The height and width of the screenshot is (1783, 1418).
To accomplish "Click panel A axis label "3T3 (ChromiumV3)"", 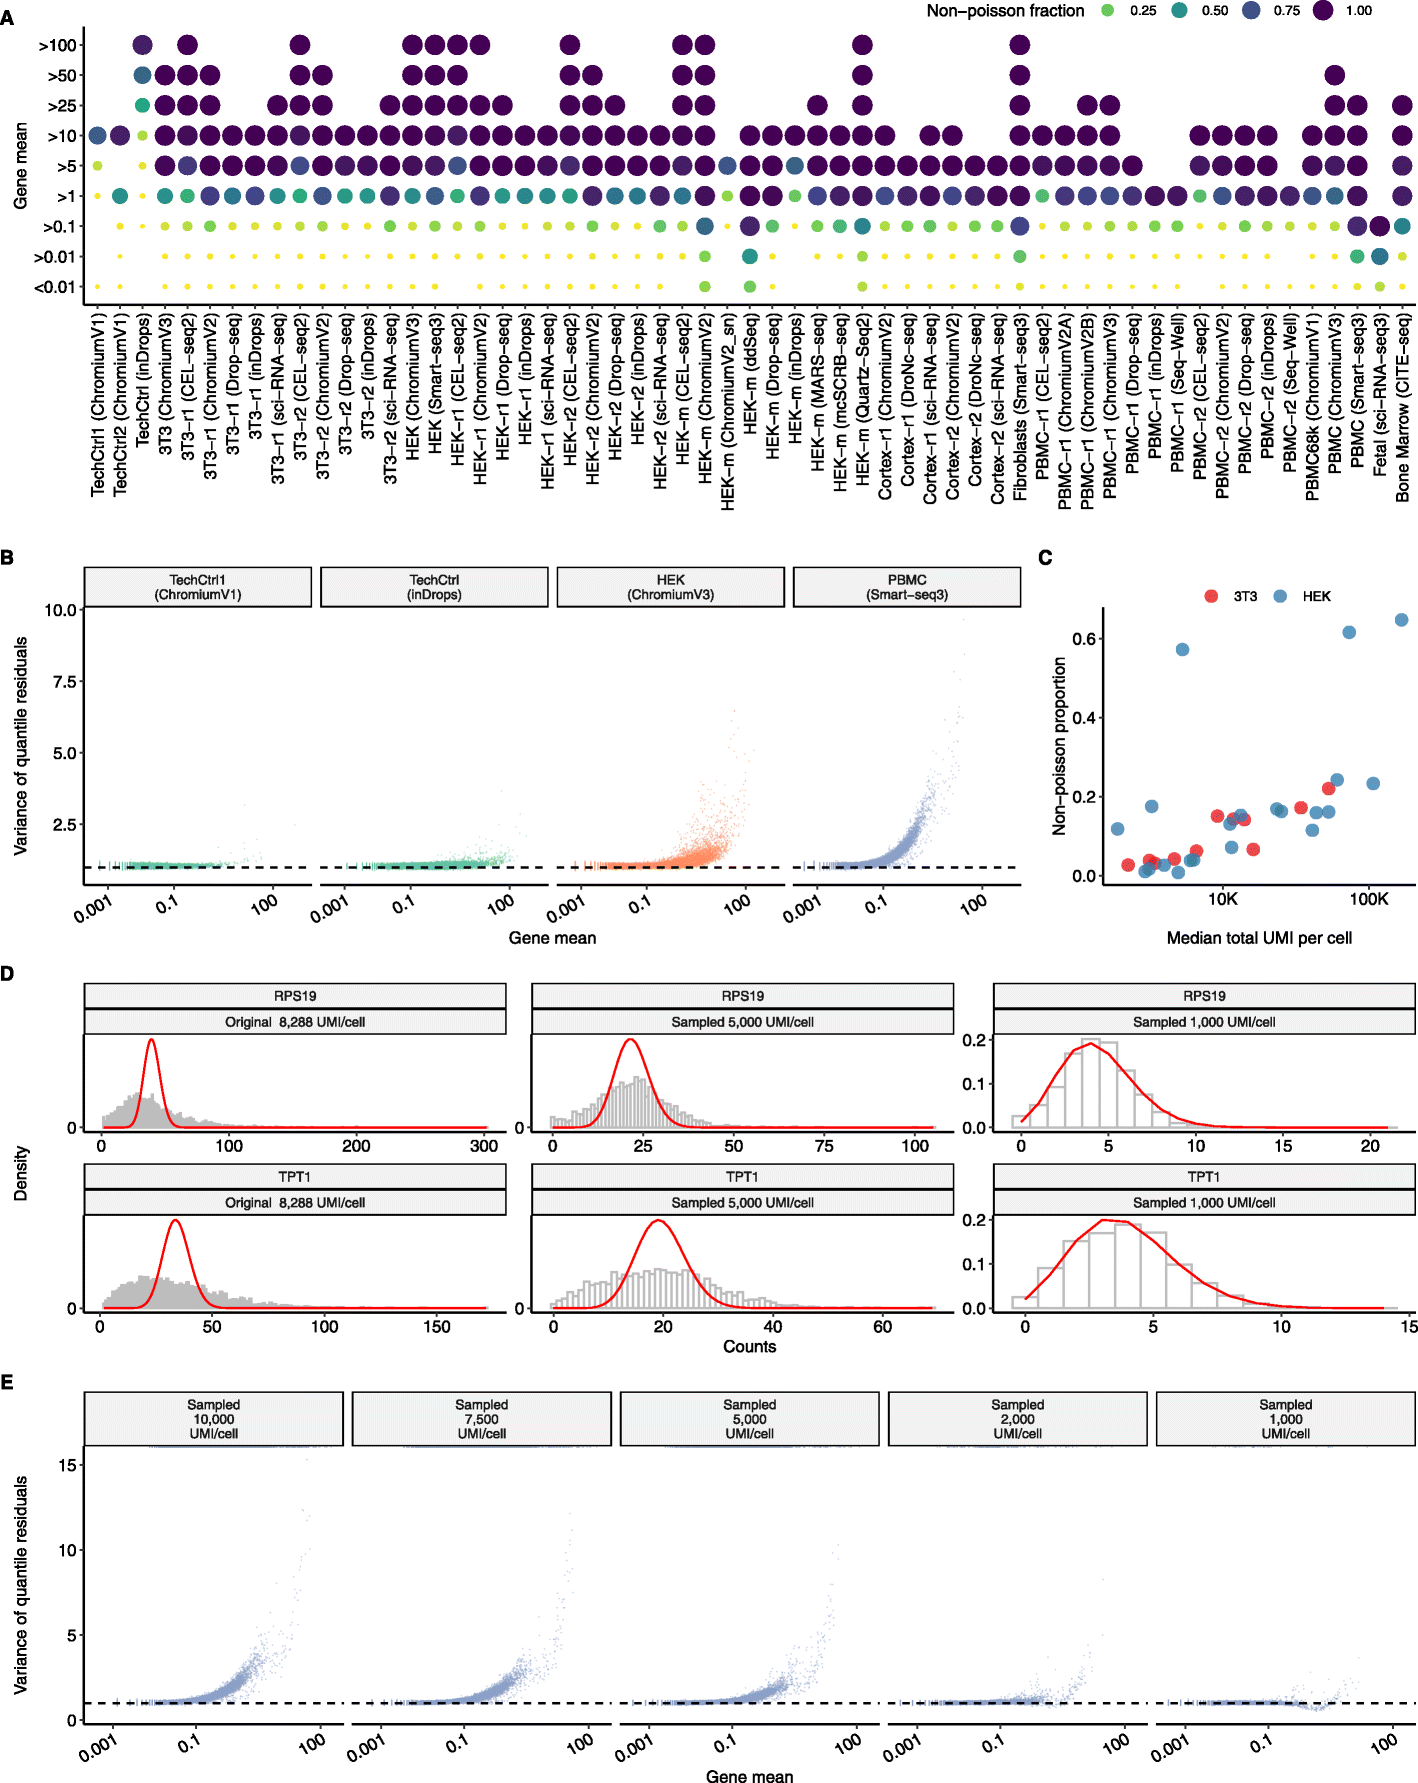I will 165,385.
